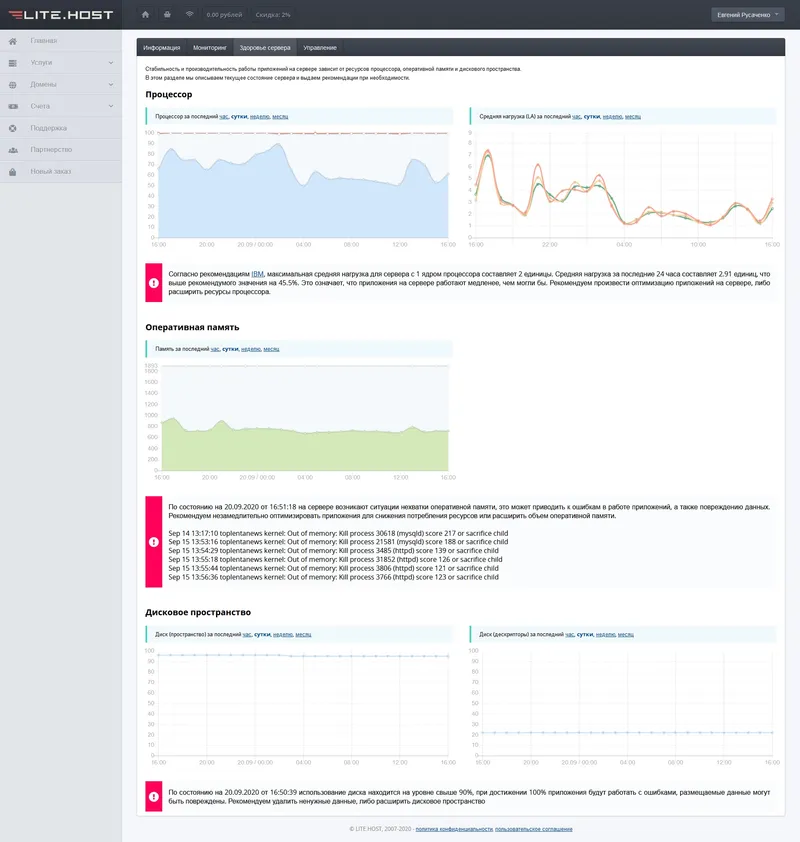Show processor chart for the last неделю
The width and height of the screenshot is (800, 842).
[260, 117]
